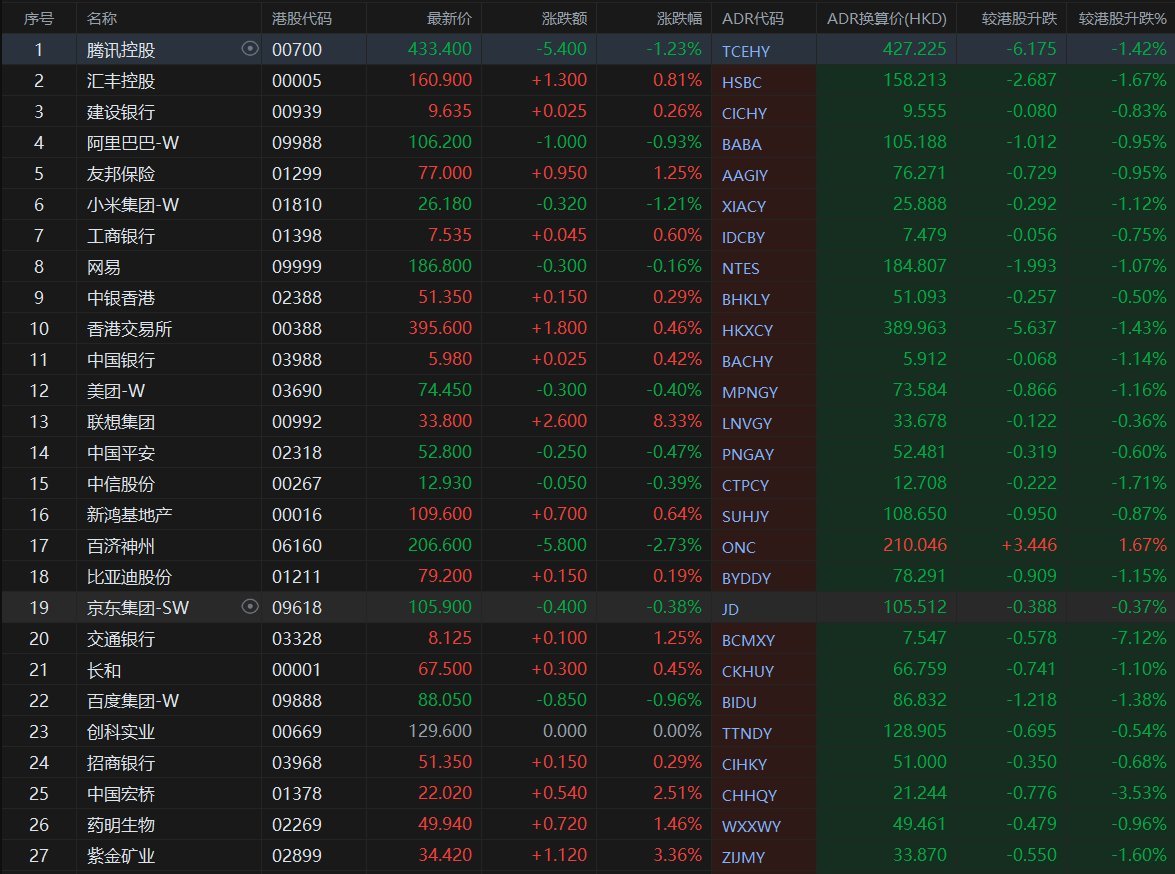Viewport: 1175px width, 874px height.
Task: Click the LNVGY ADR code
Action: point(746,424)
